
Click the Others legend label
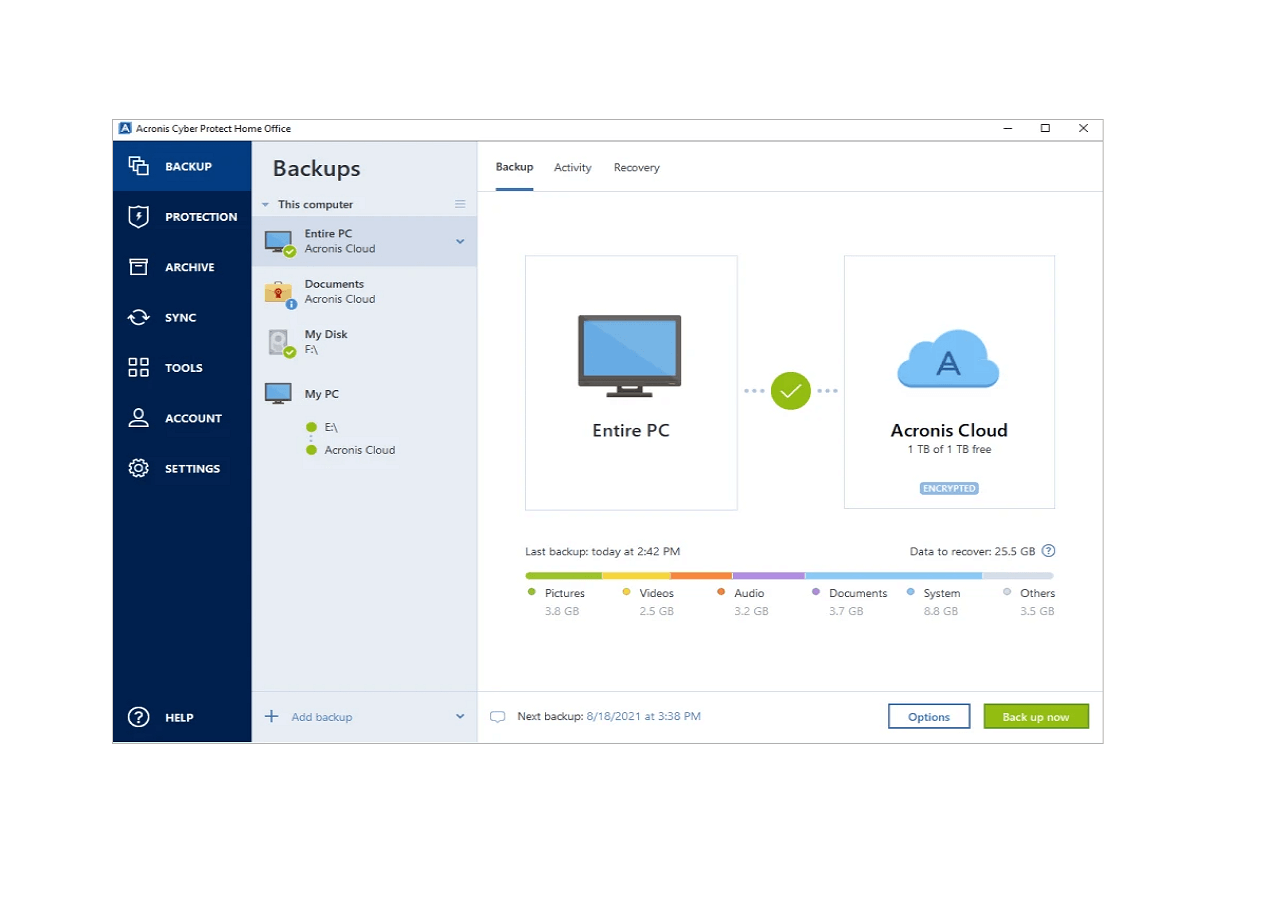[1038, 593]
